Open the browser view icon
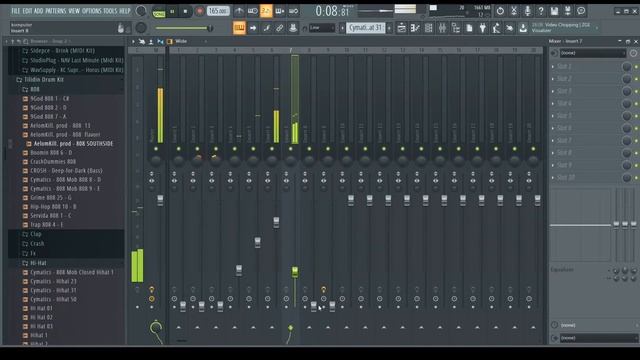Image resolution: width=640 pixels, height=360 pixels. click(x=456, y=28)
